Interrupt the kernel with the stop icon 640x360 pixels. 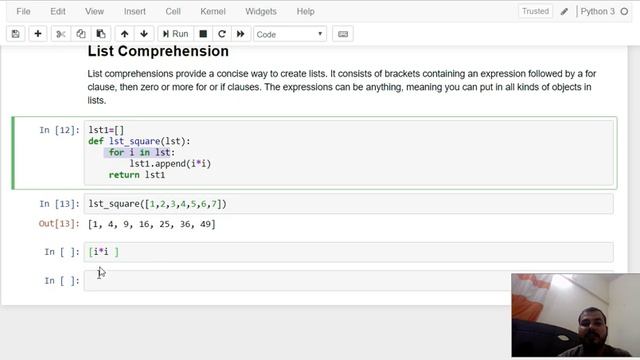(203, 34)
